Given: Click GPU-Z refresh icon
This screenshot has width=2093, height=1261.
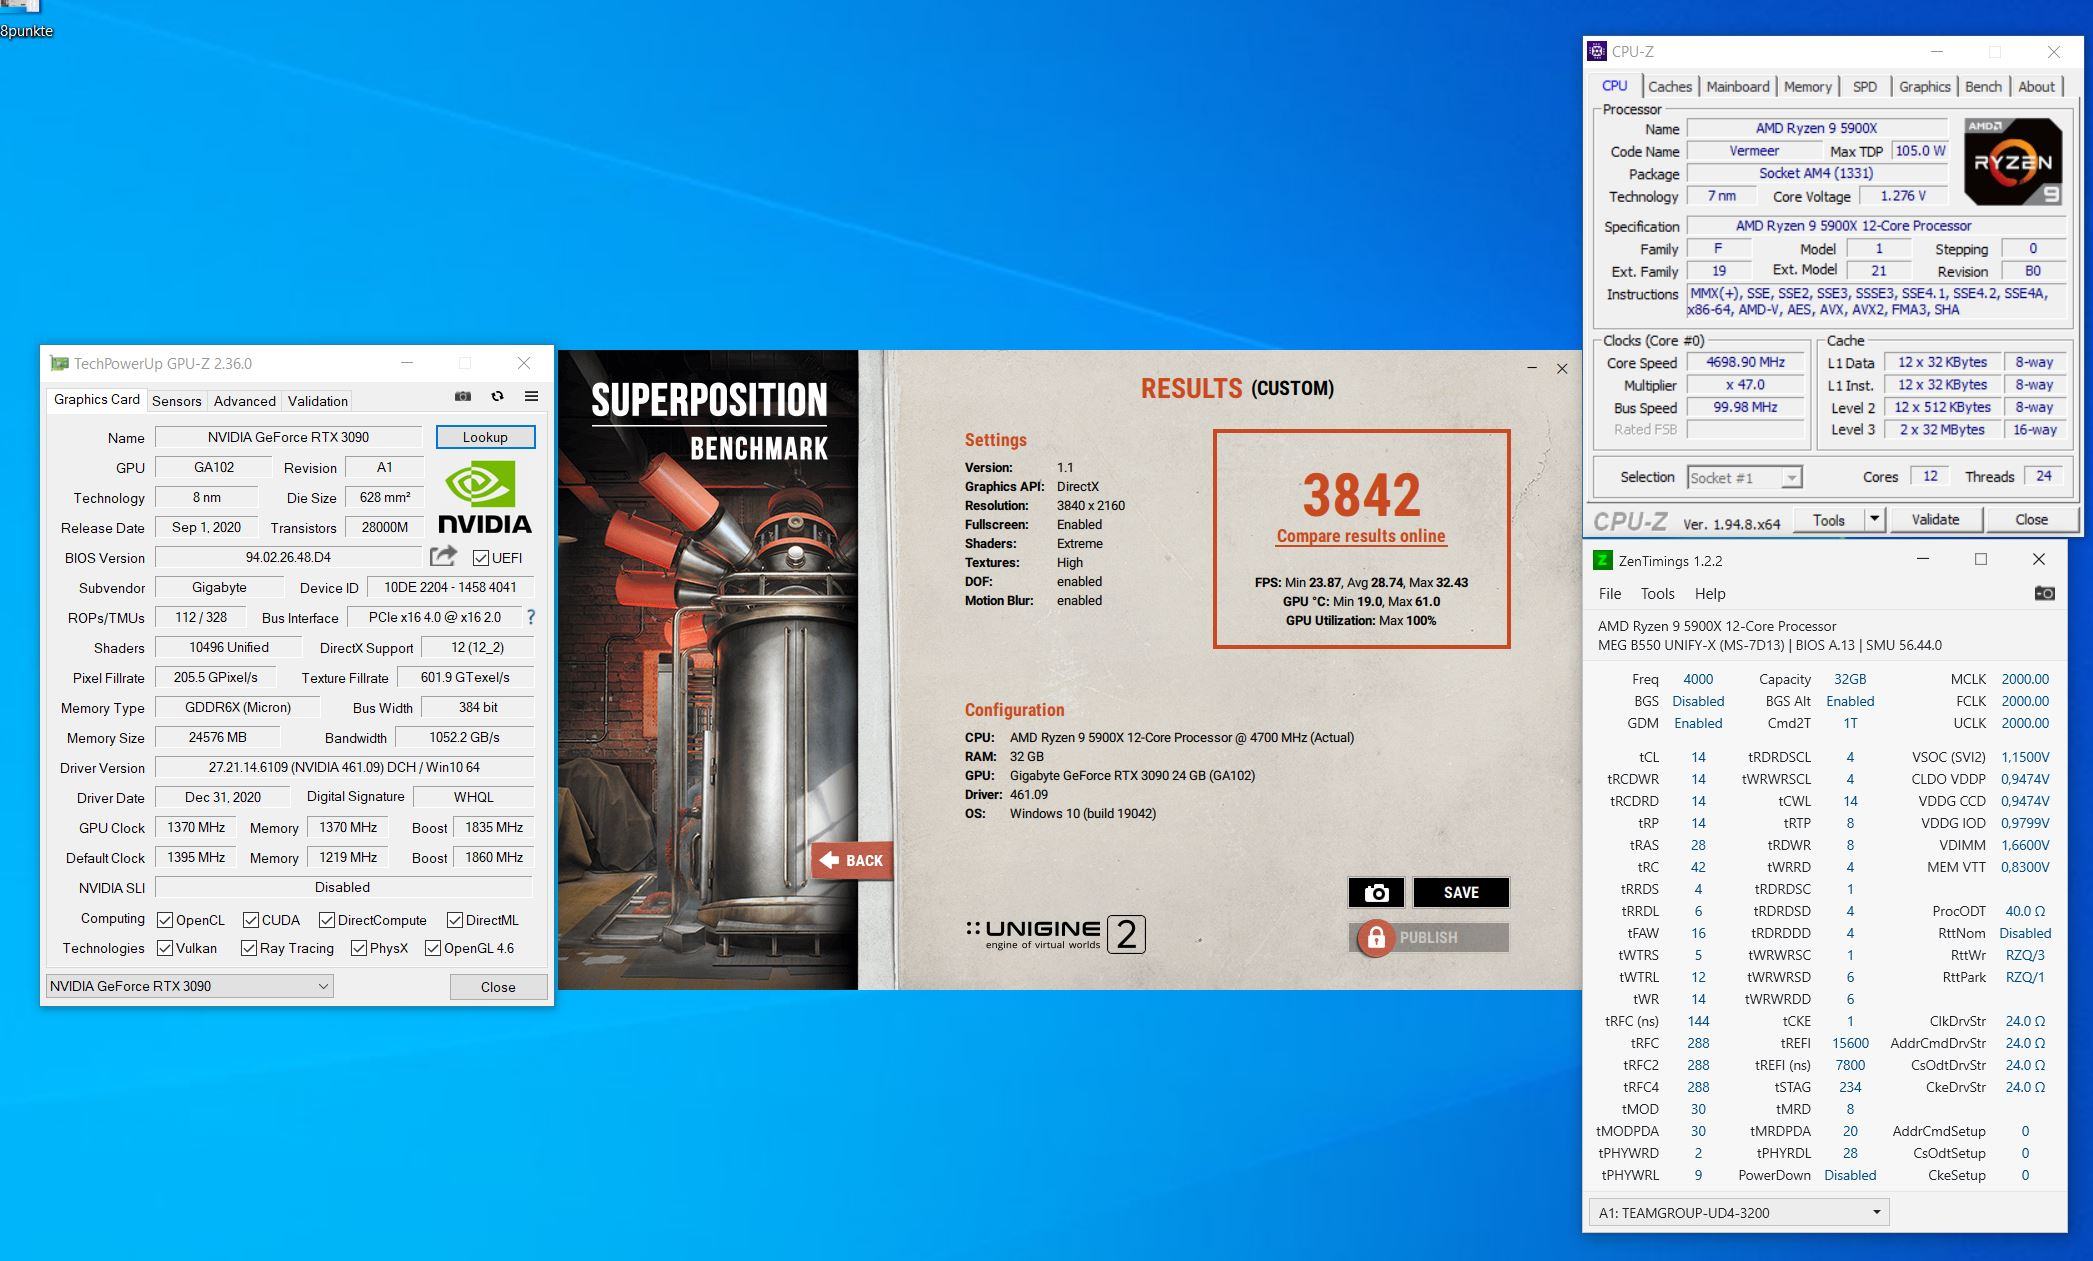Looking at the screenshot, I should pos(497,397).
